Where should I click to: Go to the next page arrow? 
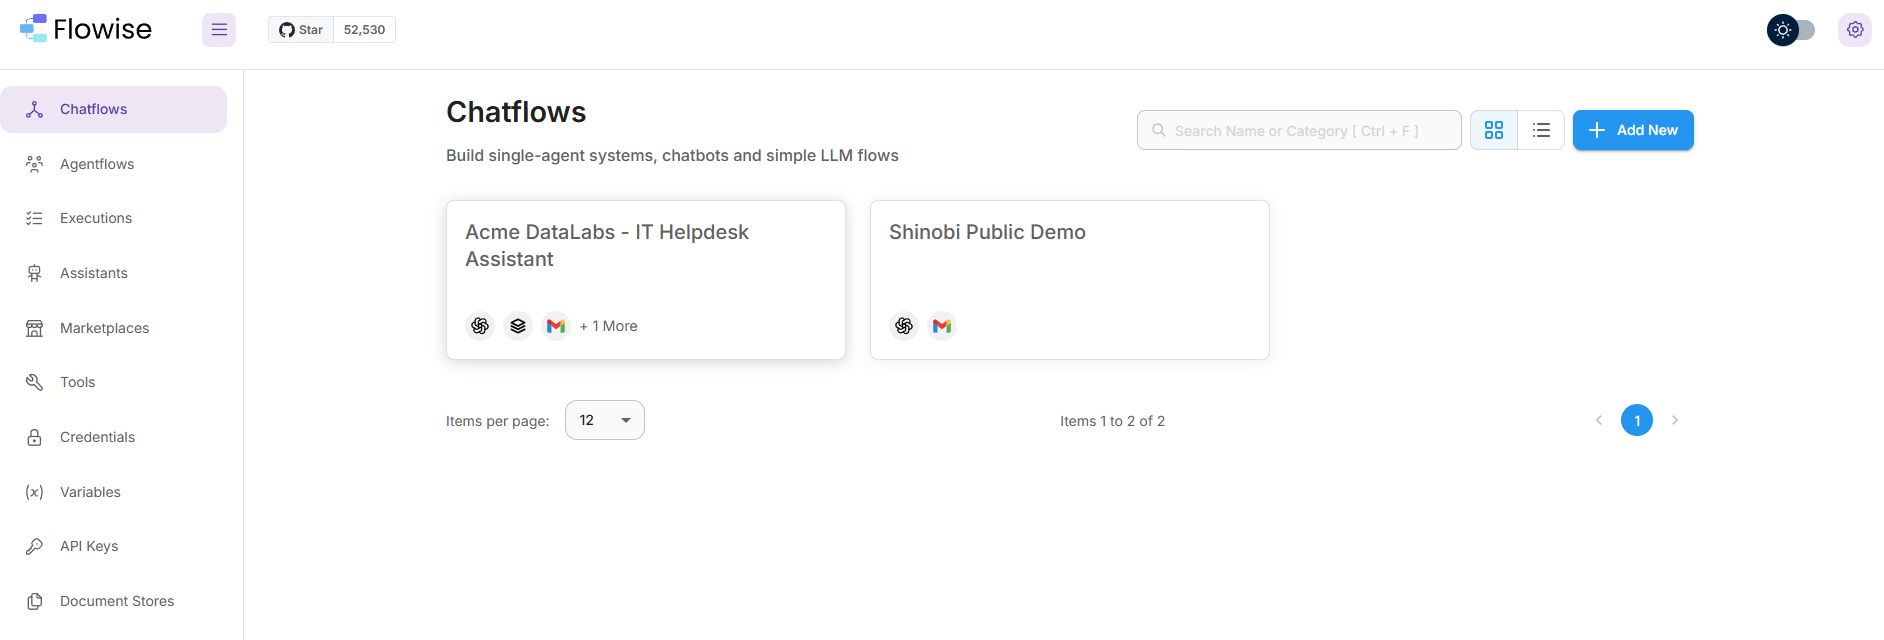coord(1675,420)
